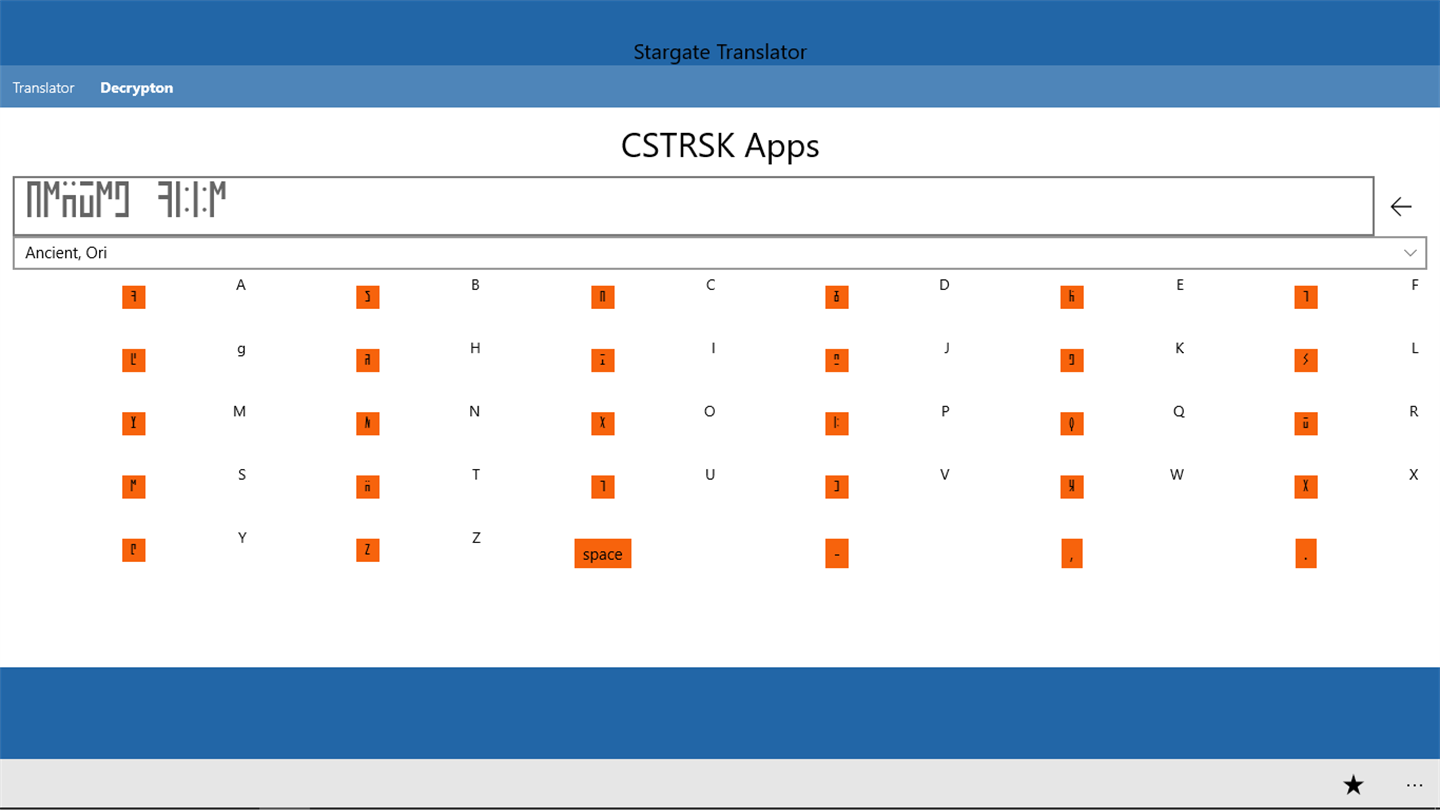Click the orange glyph button for letter E
The width and height of the screenshot is (1440, 810).
[1072, 297]
